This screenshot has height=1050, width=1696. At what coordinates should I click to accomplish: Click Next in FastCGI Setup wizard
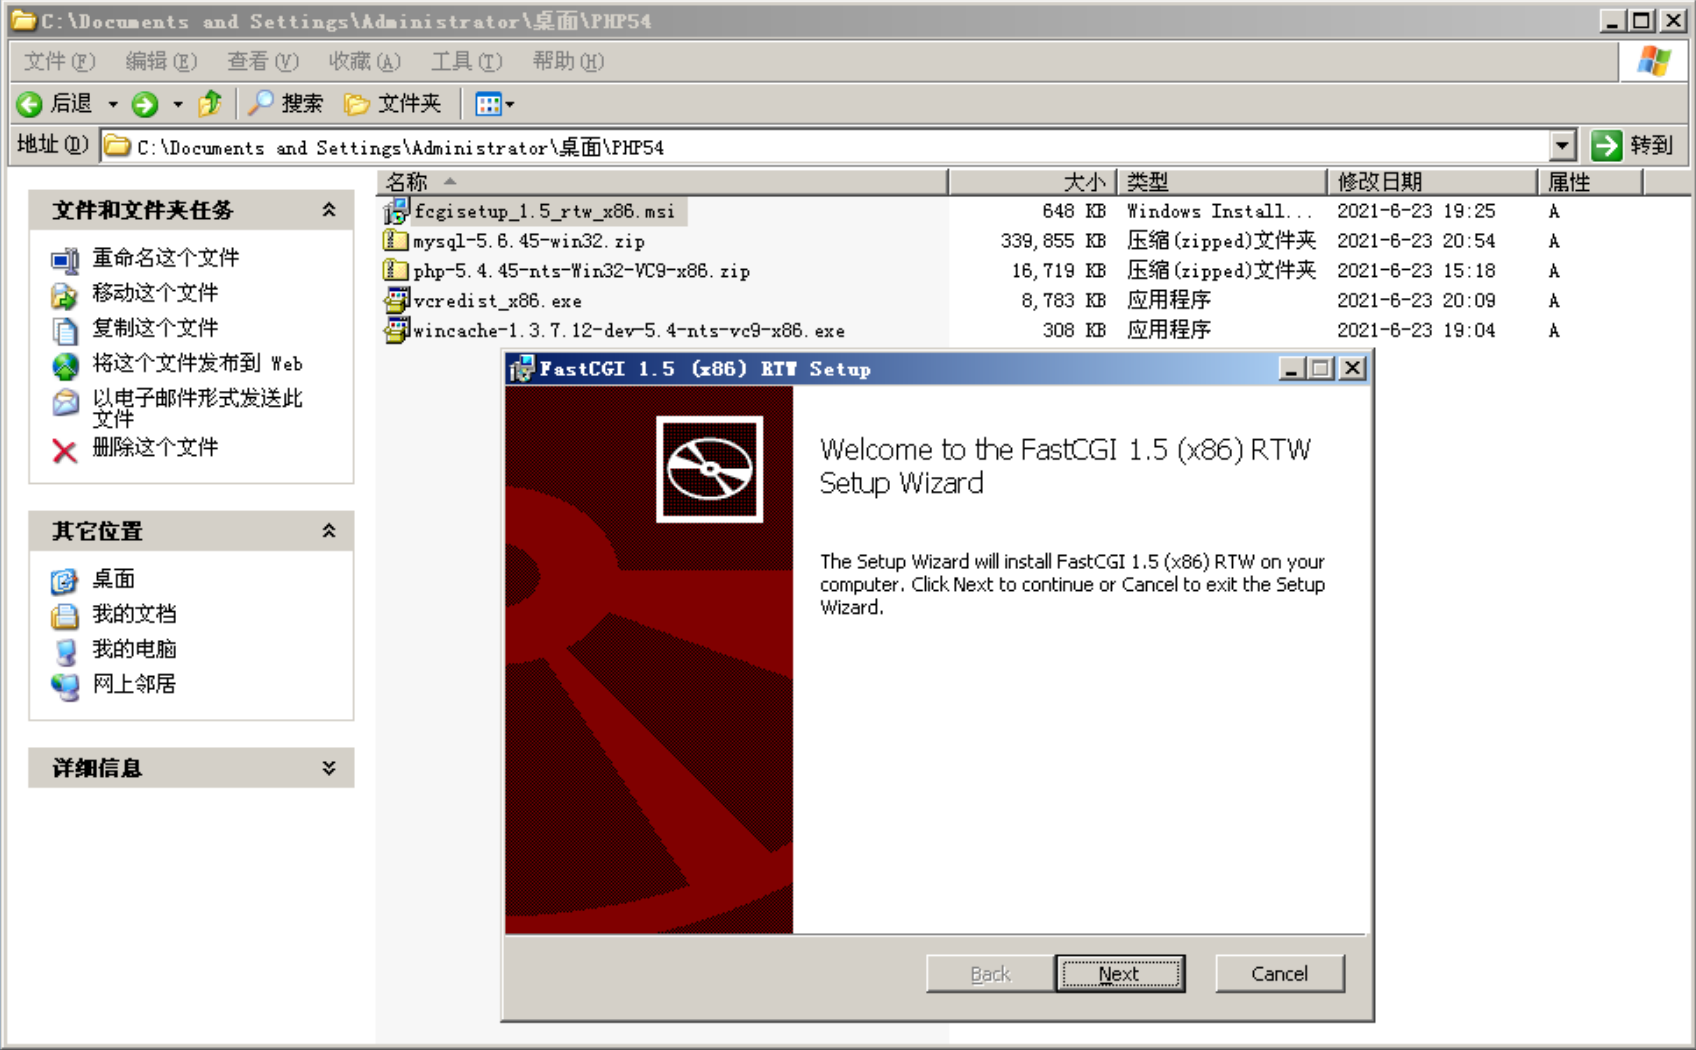(1120, 973)
